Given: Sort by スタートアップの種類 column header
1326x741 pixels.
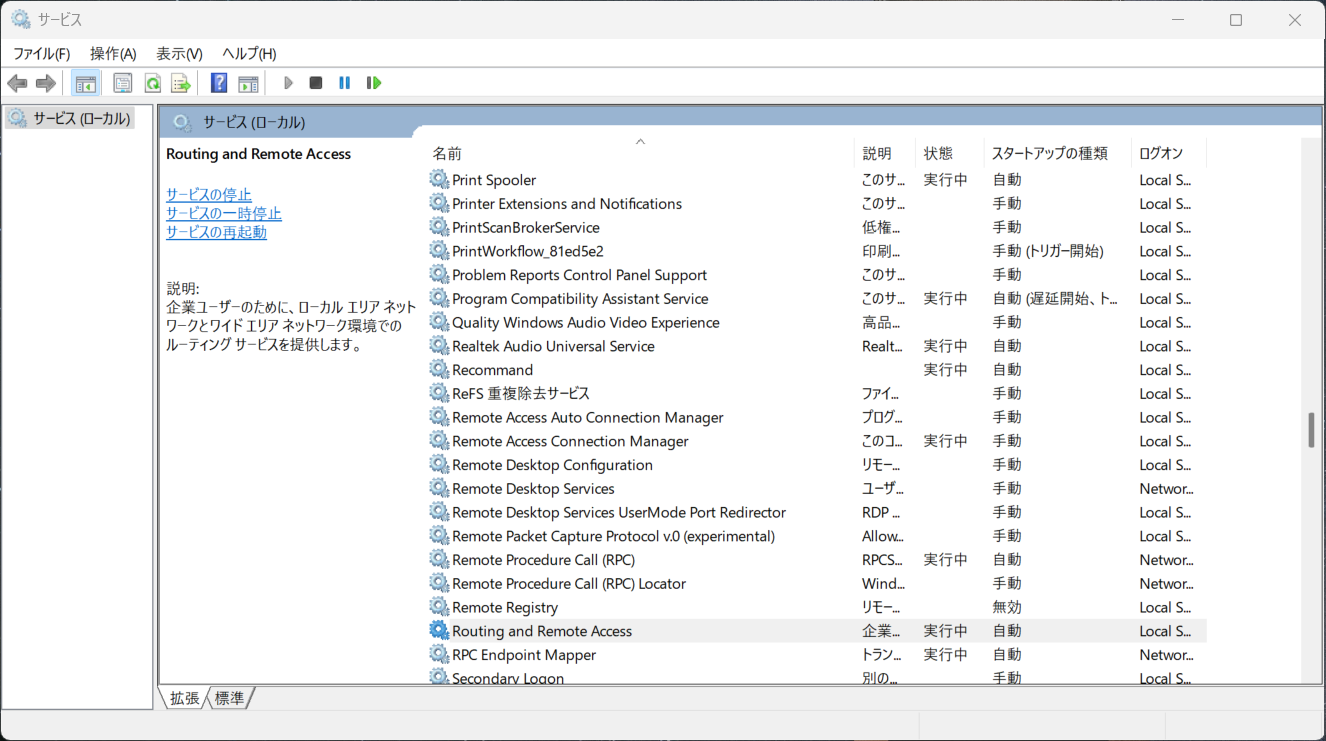Looking at the screenshot, I should pyautogui.click(x=1058, y=153).
